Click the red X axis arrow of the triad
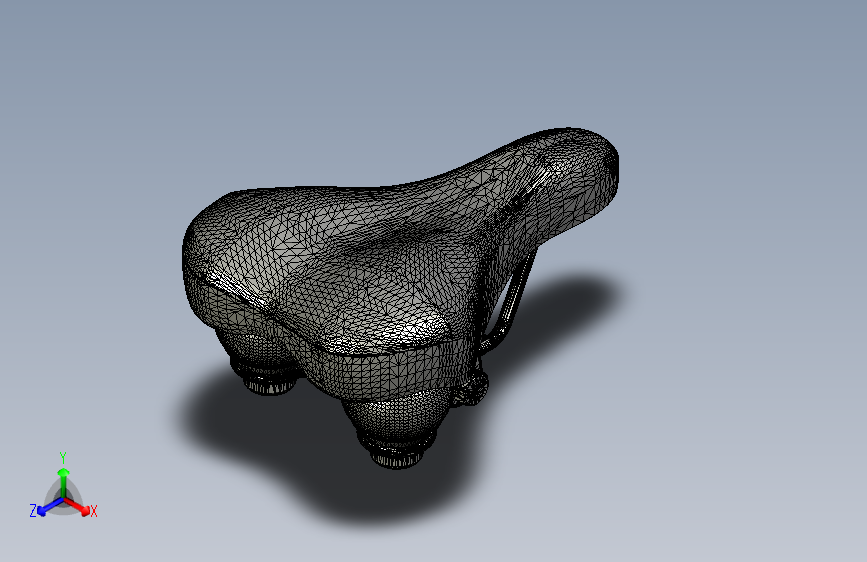 click(77, 506)
